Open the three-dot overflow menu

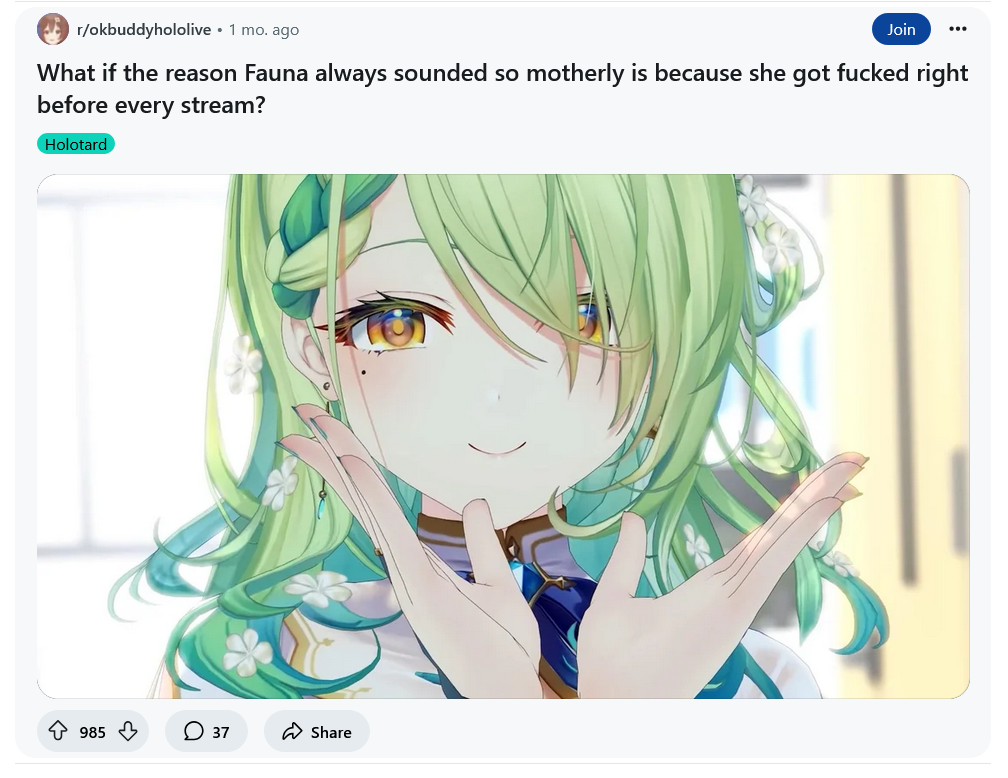[957, 29]
